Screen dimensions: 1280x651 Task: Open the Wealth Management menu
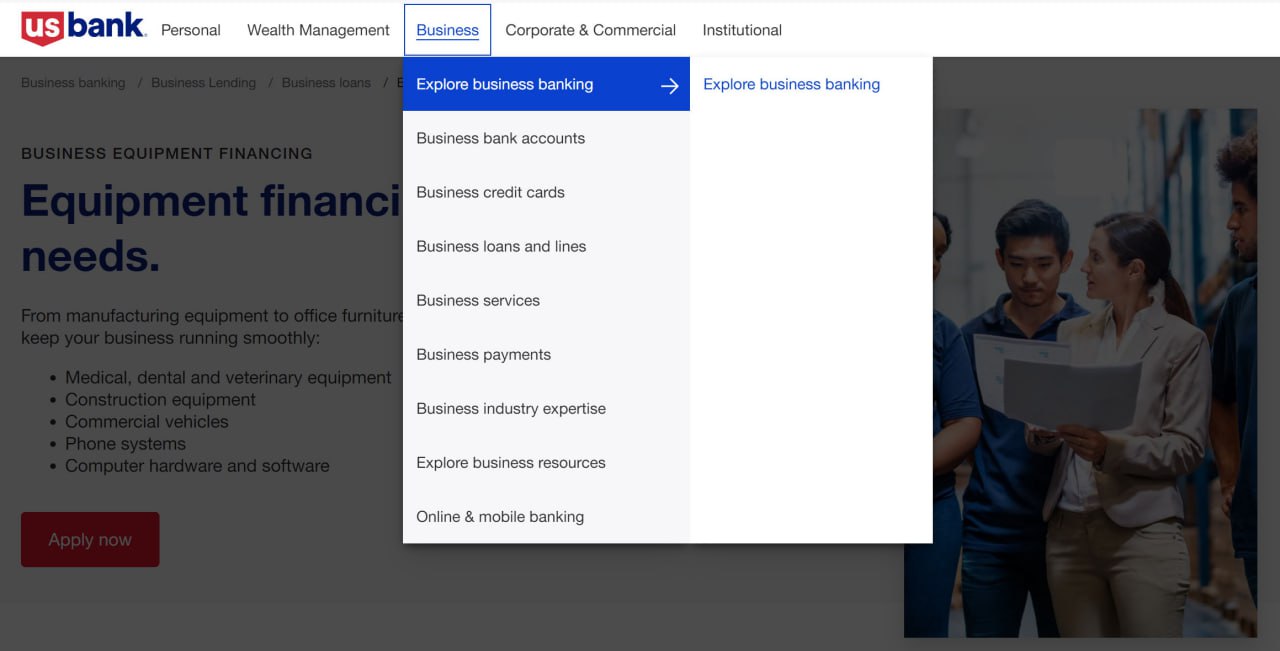[318, 30]
